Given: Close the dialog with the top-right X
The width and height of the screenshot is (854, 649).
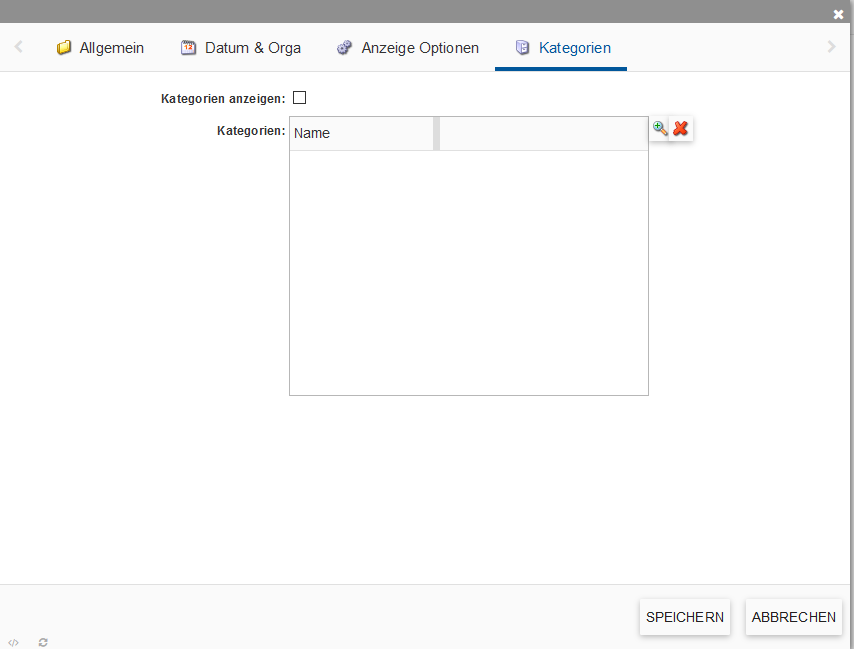Looking at the screenshot, I should pyautogui.click(x=838, y=14).
